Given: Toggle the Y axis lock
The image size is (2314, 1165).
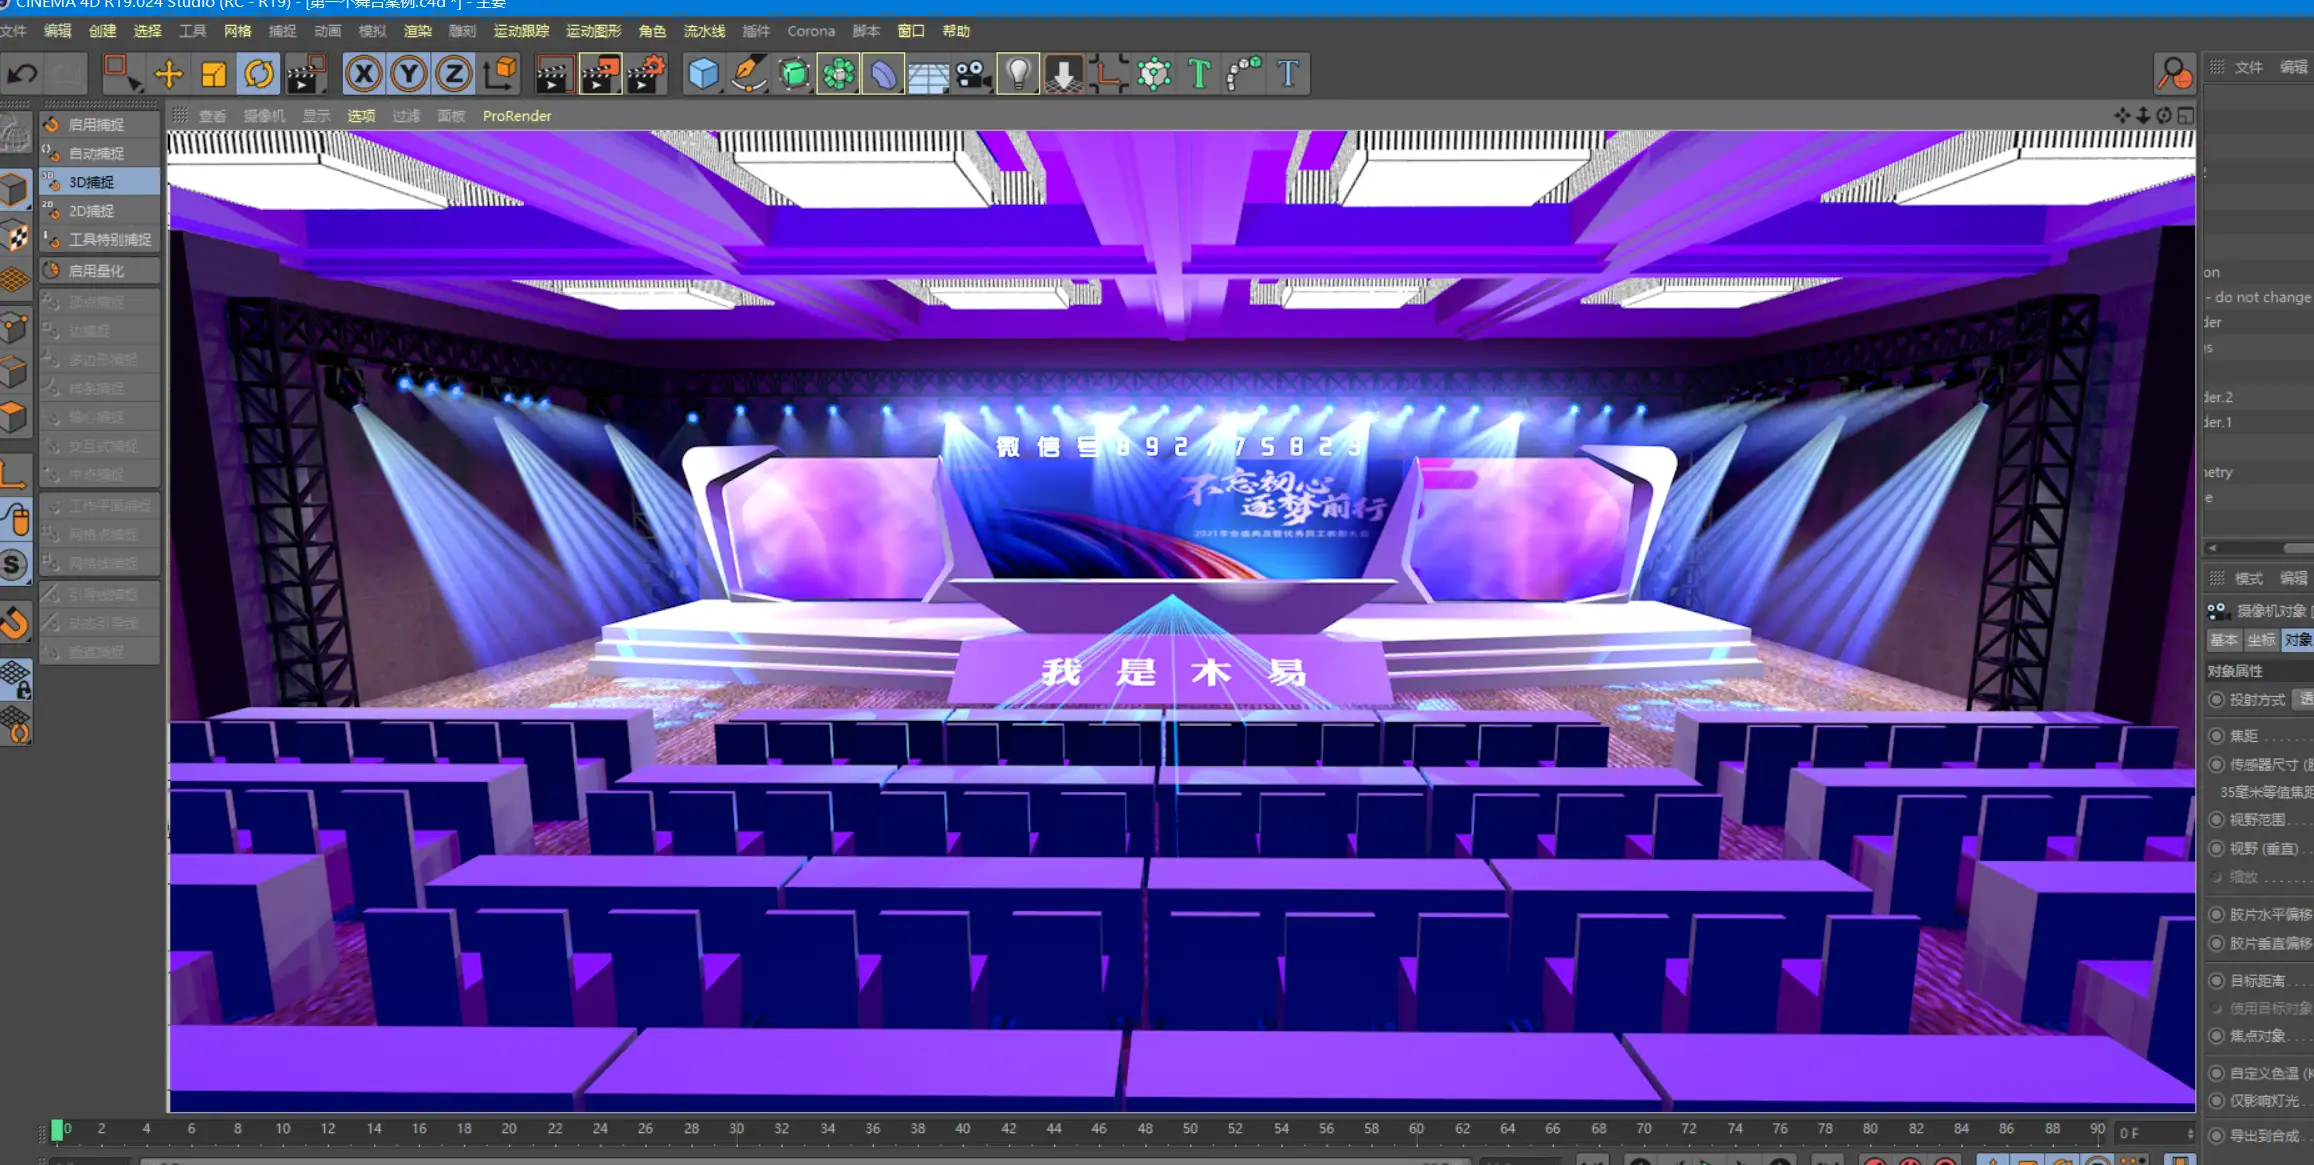Looking at the screenshot, I should pyautogui.click(x=409, y=74).
